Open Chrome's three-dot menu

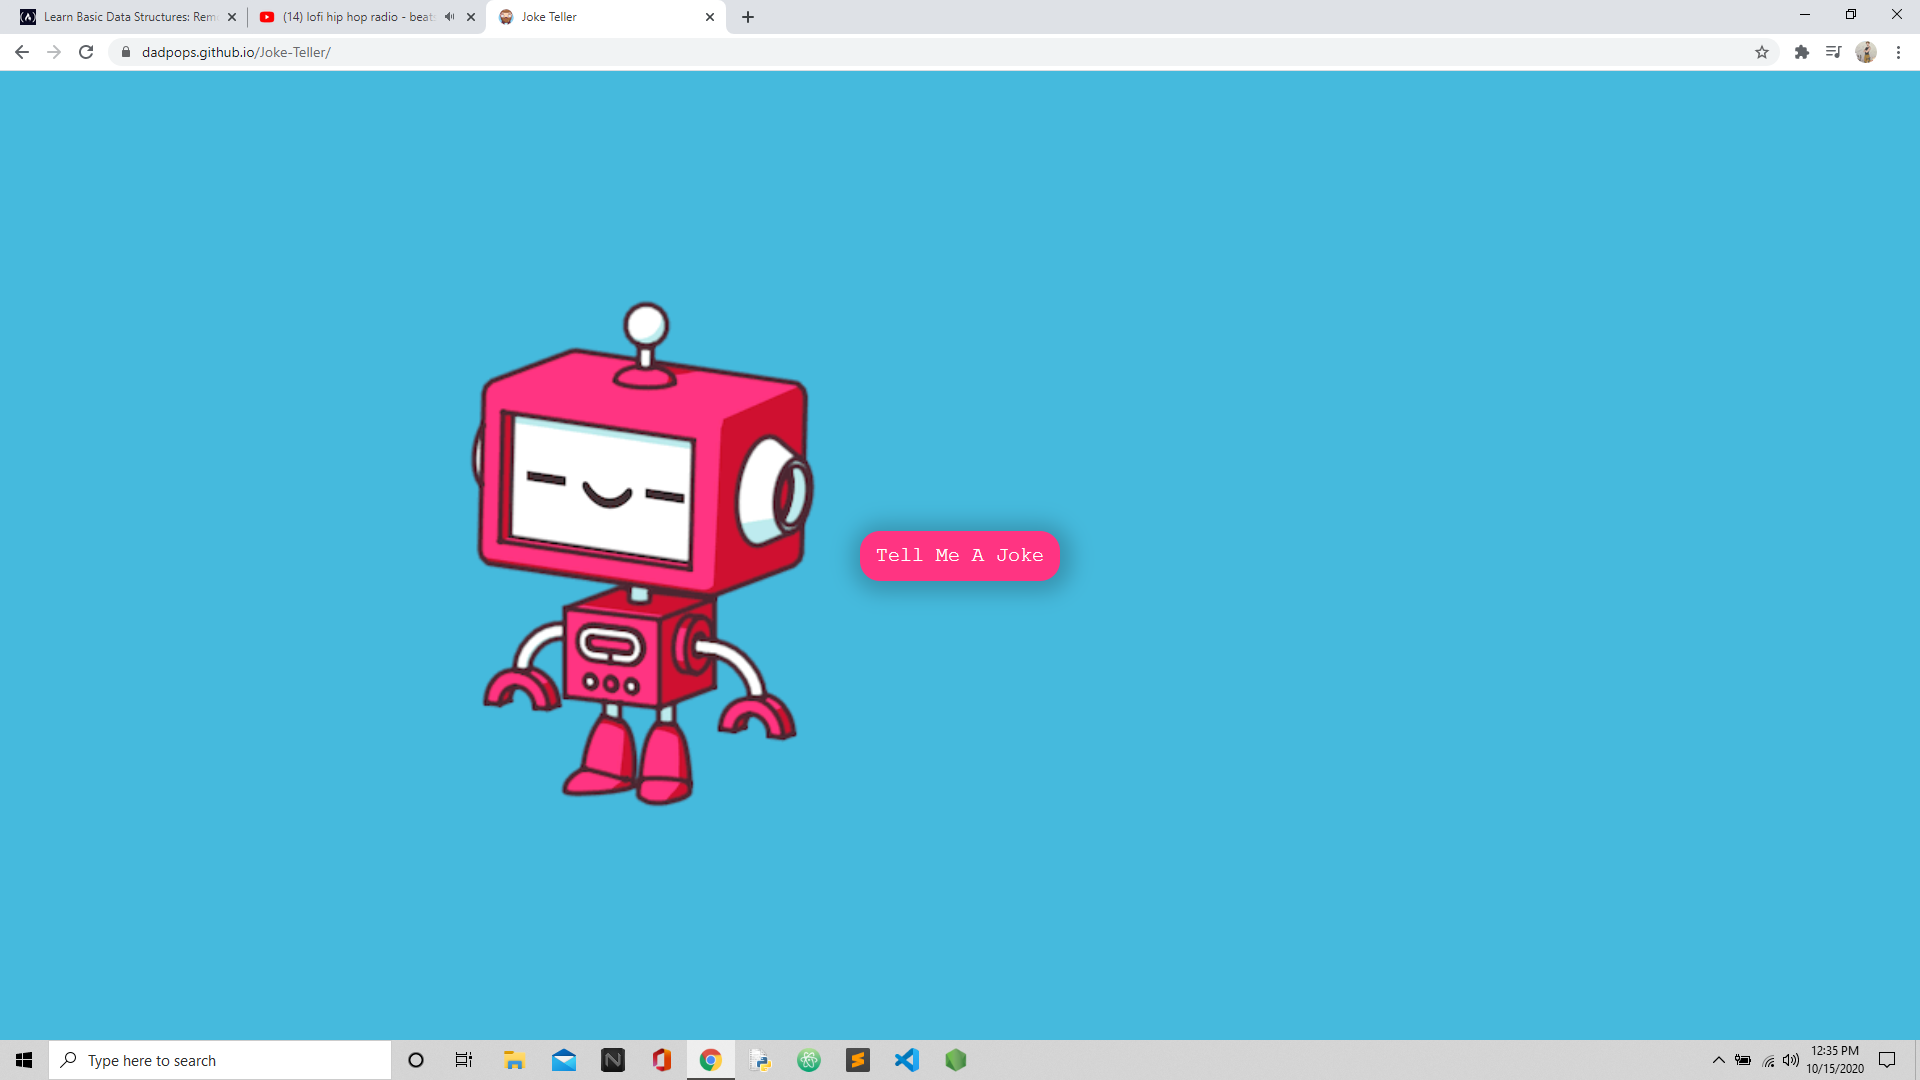1899,52
